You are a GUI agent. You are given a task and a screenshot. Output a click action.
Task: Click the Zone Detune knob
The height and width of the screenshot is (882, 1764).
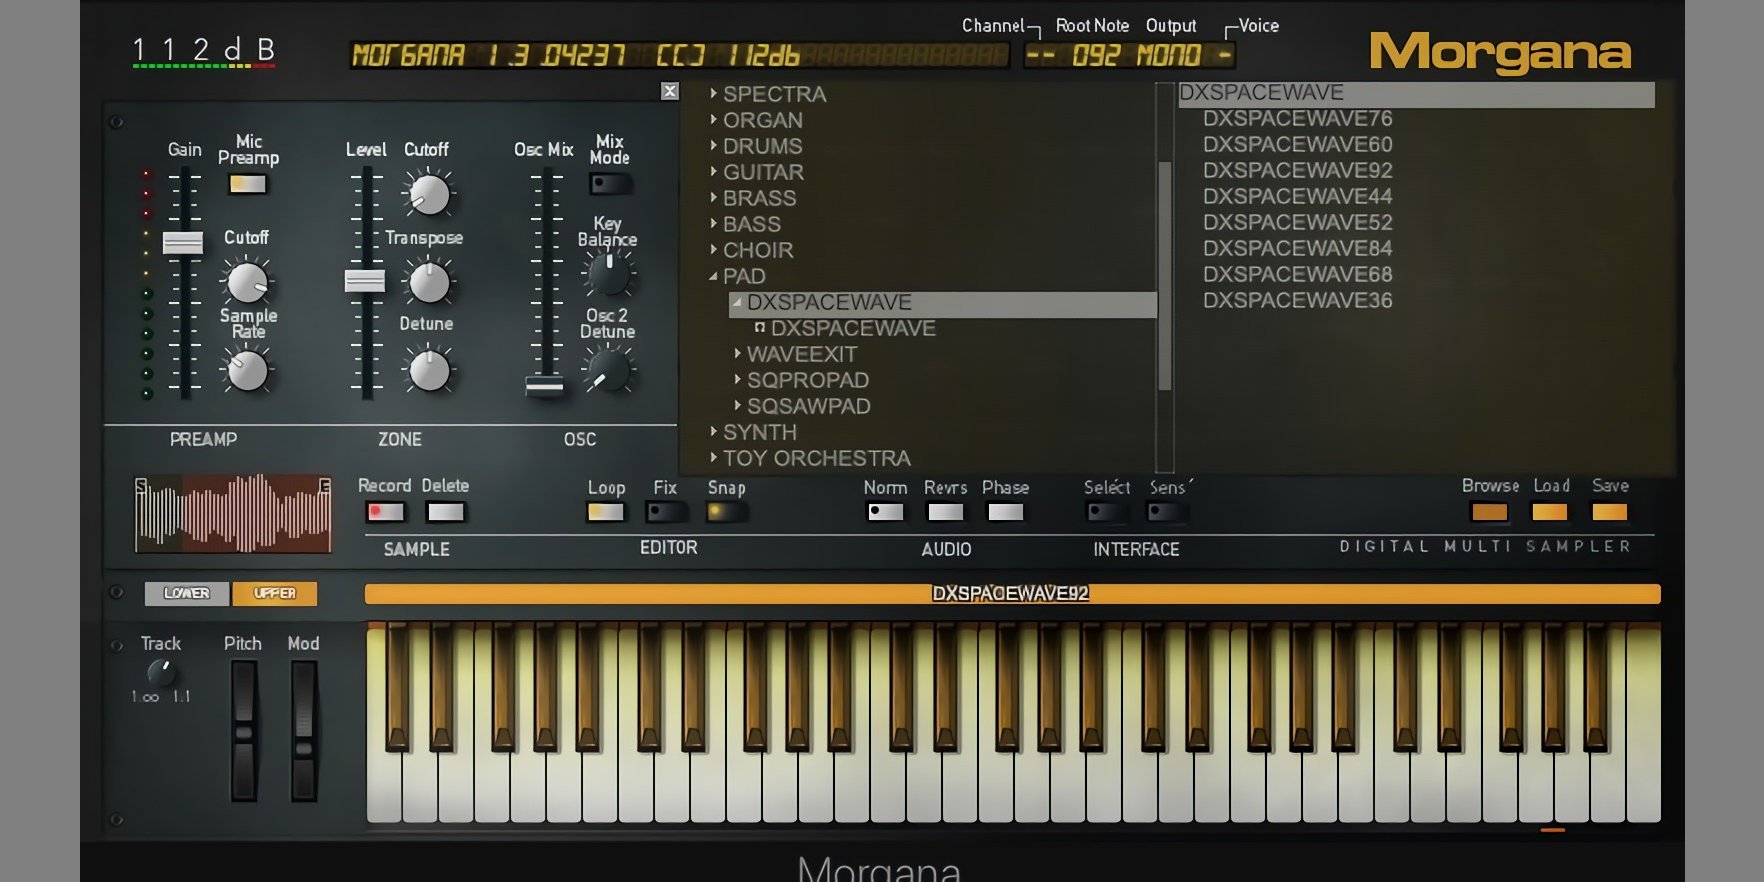point(429,371)
